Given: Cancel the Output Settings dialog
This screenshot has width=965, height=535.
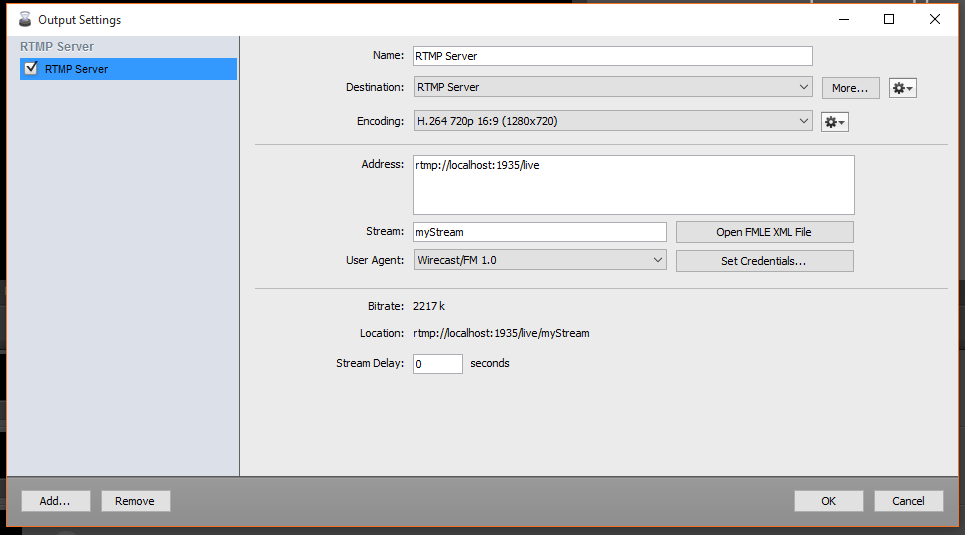Looking at the screenshot, I should pos(908,501).
